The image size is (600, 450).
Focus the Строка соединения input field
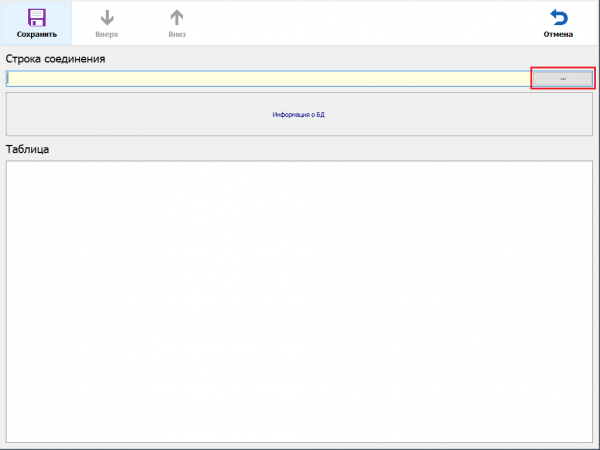tap(268, 79)
